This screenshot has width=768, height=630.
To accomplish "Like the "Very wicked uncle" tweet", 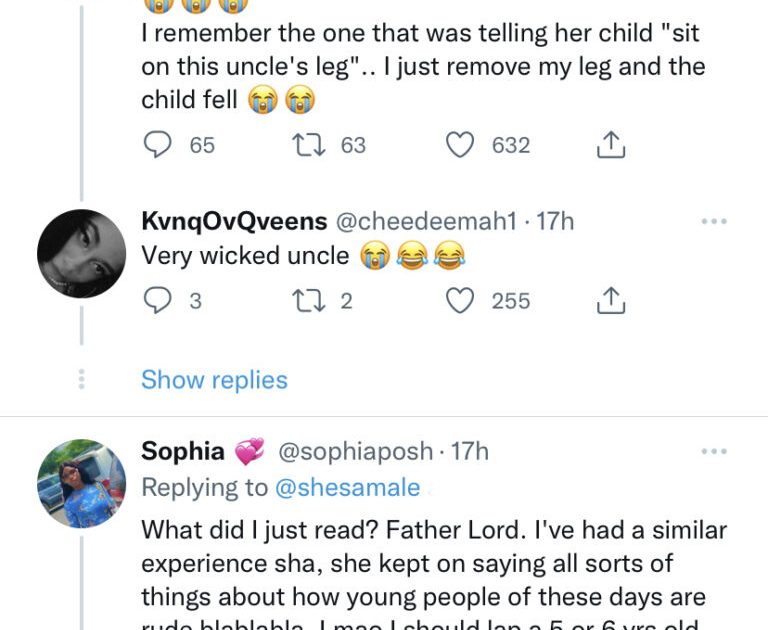I will click(x=459, y=300).
